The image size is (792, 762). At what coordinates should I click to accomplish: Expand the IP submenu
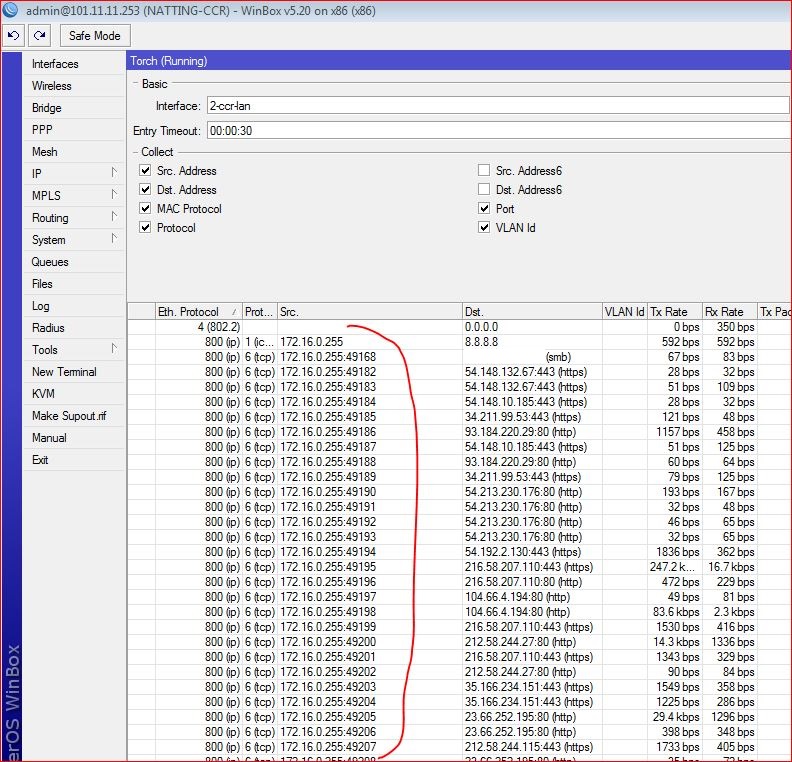click(x=70, y=174)
